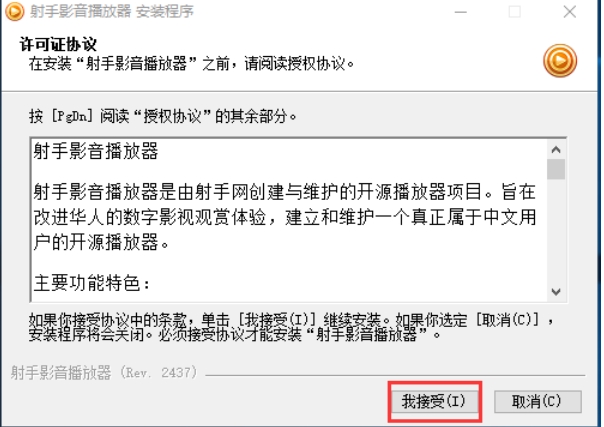Click the 许可证协议 heading
This screenshot has width=604, height=427.
pos(58,44)
